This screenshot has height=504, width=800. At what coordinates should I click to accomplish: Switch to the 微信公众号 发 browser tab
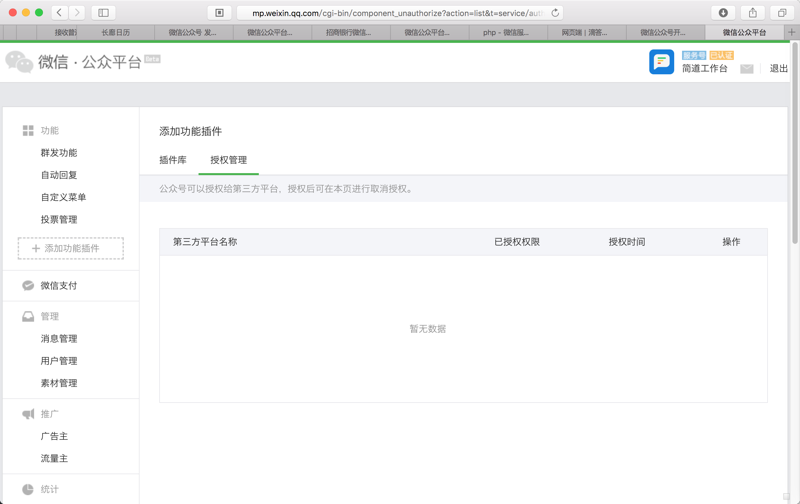click(x=192, y=32)
